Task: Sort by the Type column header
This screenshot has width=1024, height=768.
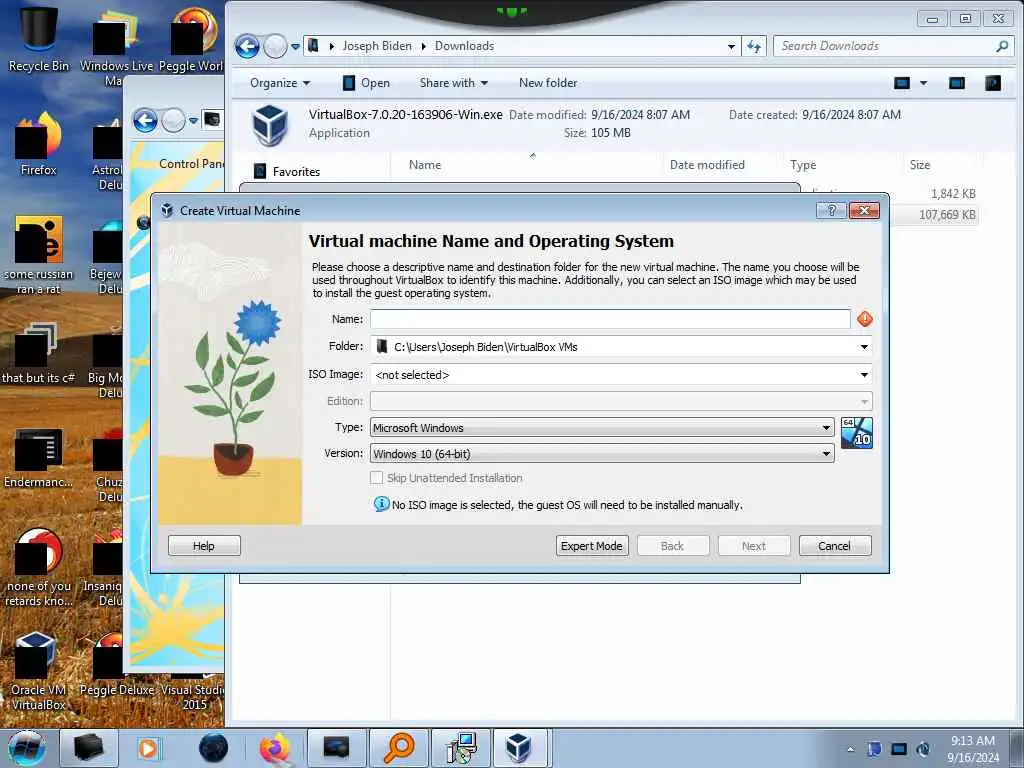Action: (x=803, y=165)
